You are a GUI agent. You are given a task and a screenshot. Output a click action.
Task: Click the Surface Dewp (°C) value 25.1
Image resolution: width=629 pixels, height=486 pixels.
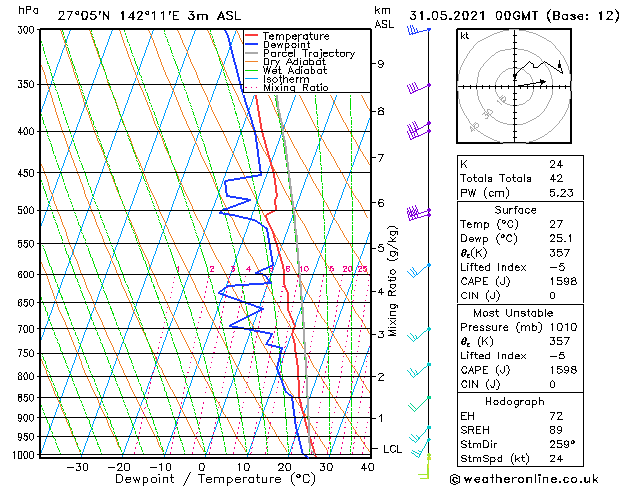point(561,239)
